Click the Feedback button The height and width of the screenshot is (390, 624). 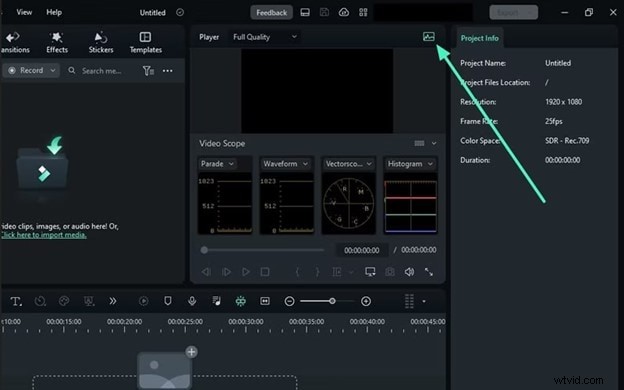pyautogui.click(x=271, y=13)
